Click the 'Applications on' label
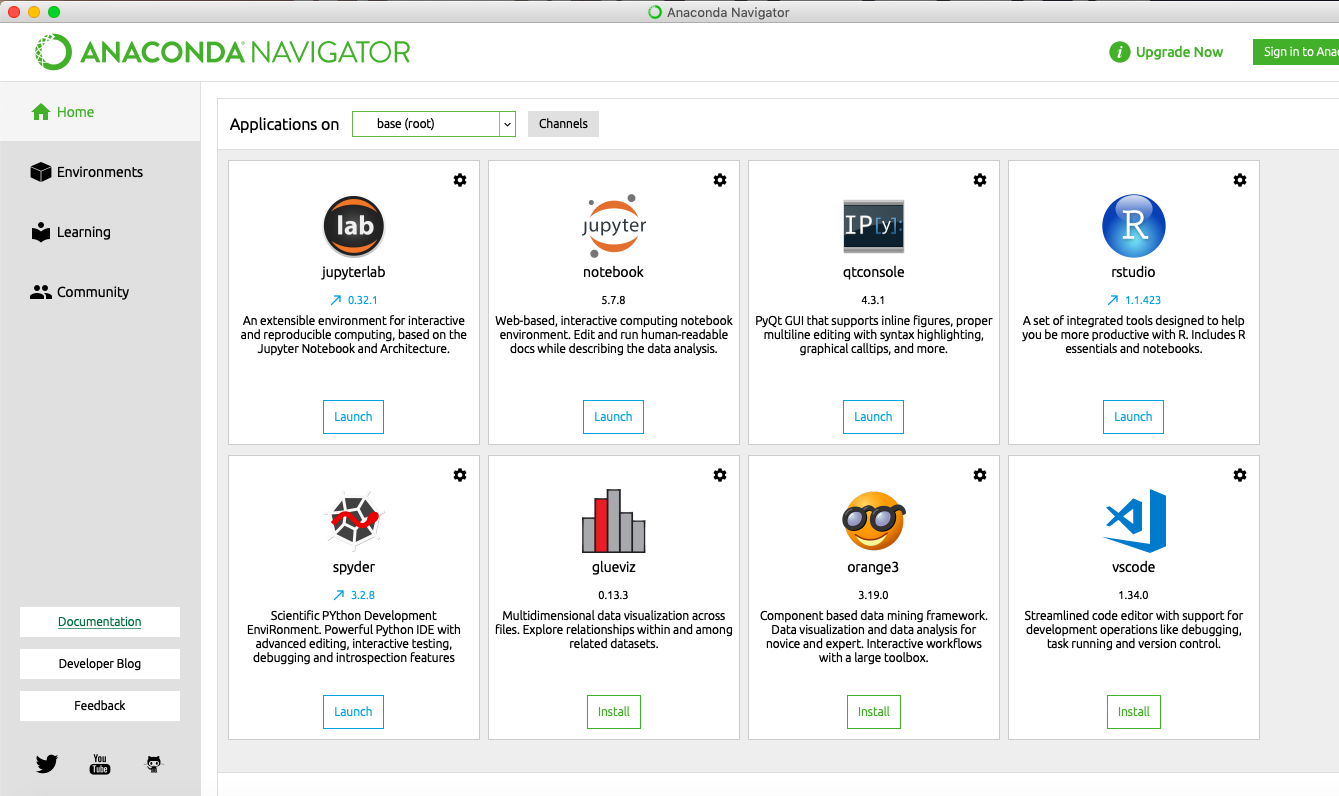Viewport: 1339px width, 796px height. click(x=285, y=124)
